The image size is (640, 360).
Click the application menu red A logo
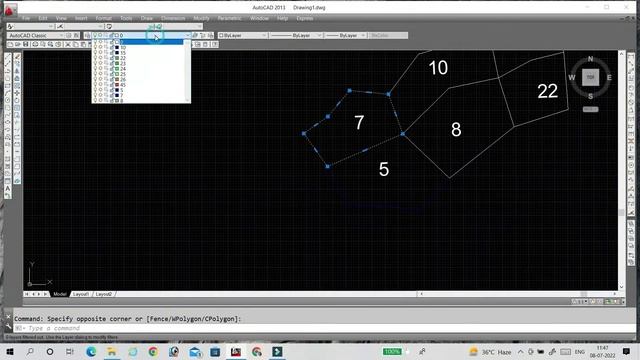click(9, 9)
